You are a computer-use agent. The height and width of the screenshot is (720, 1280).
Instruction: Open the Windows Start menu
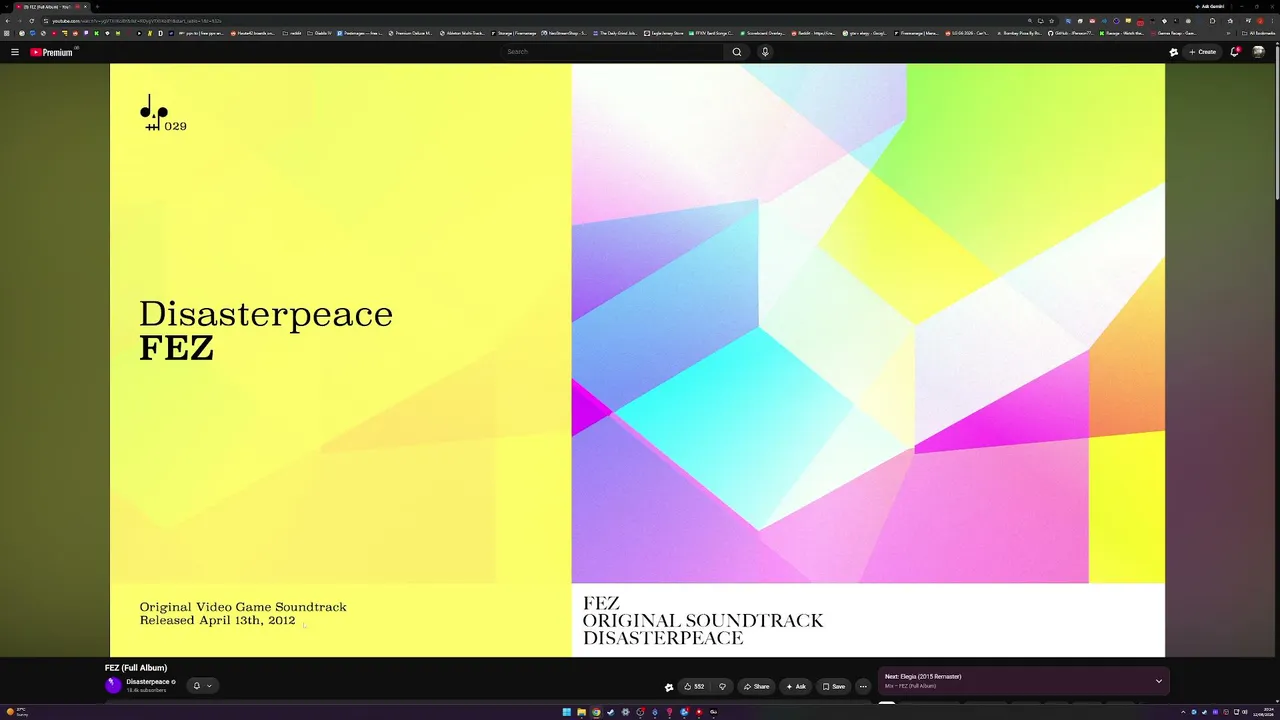[x=566, y=712]
